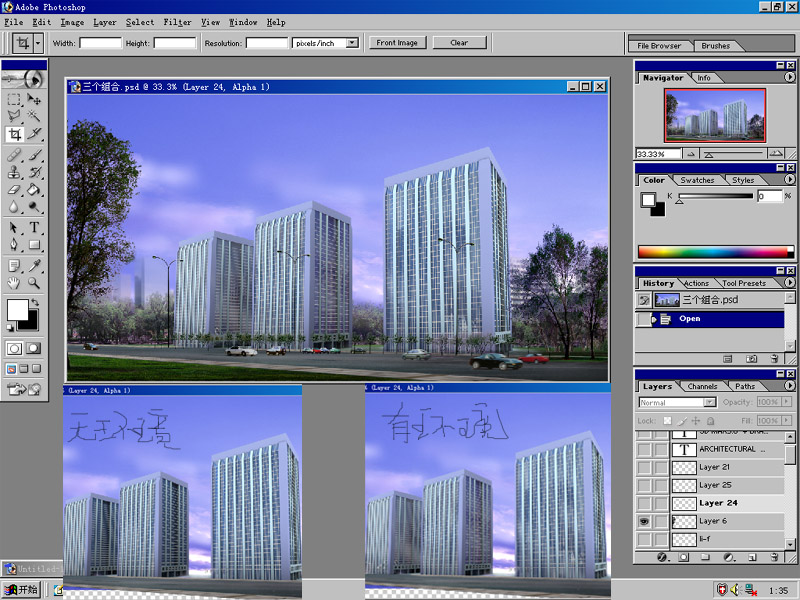This screenshot has width=800, height=600.
Task: Select the Brush tool
Action: 34,155
